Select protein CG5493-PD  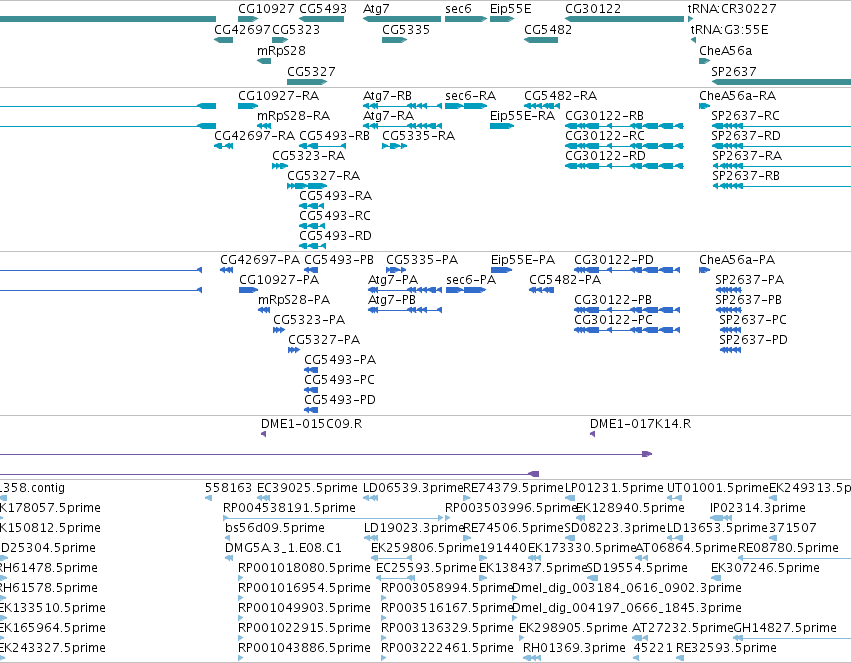tap(340, 400)
